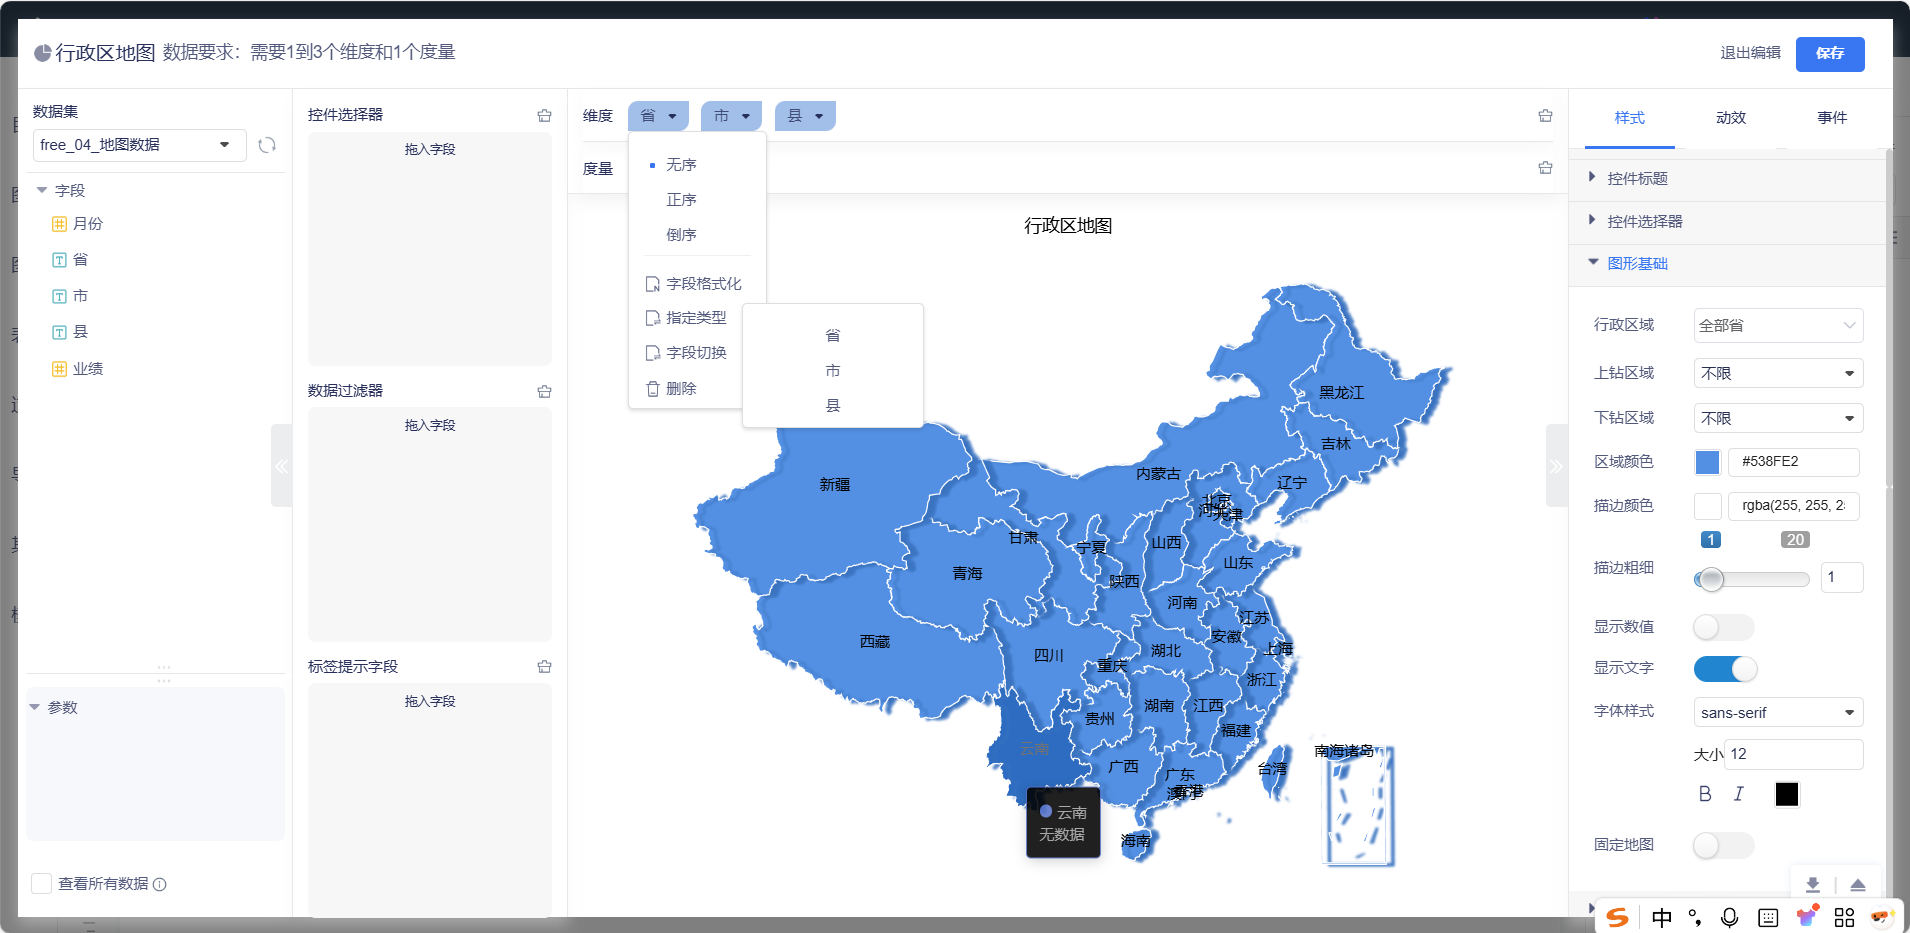Click the clear icon on the 度量 row

1545,168
